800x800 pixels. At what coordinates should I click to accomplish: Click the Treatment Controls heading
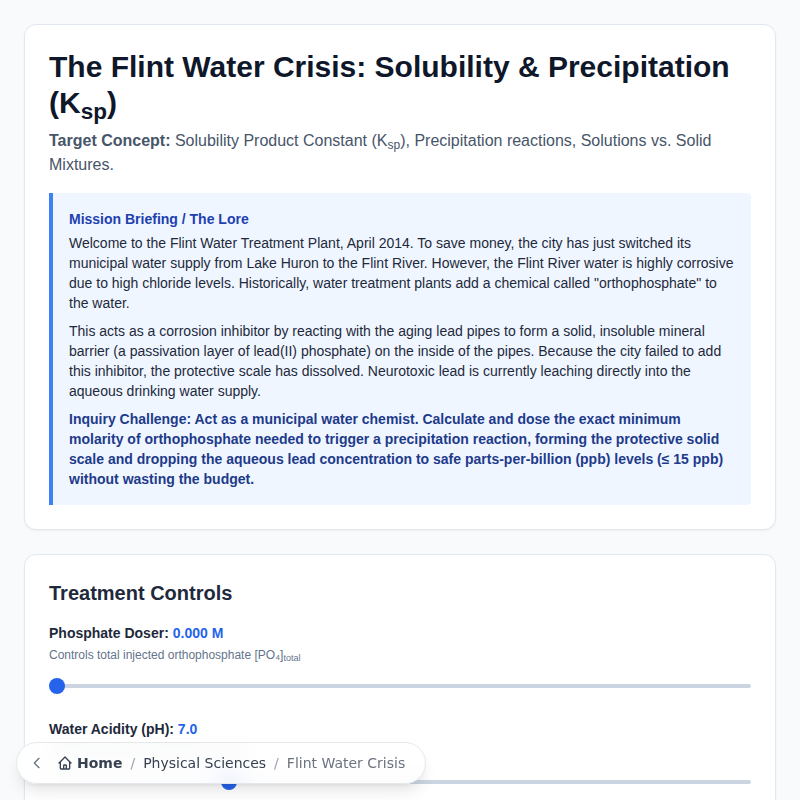(140, 593)
